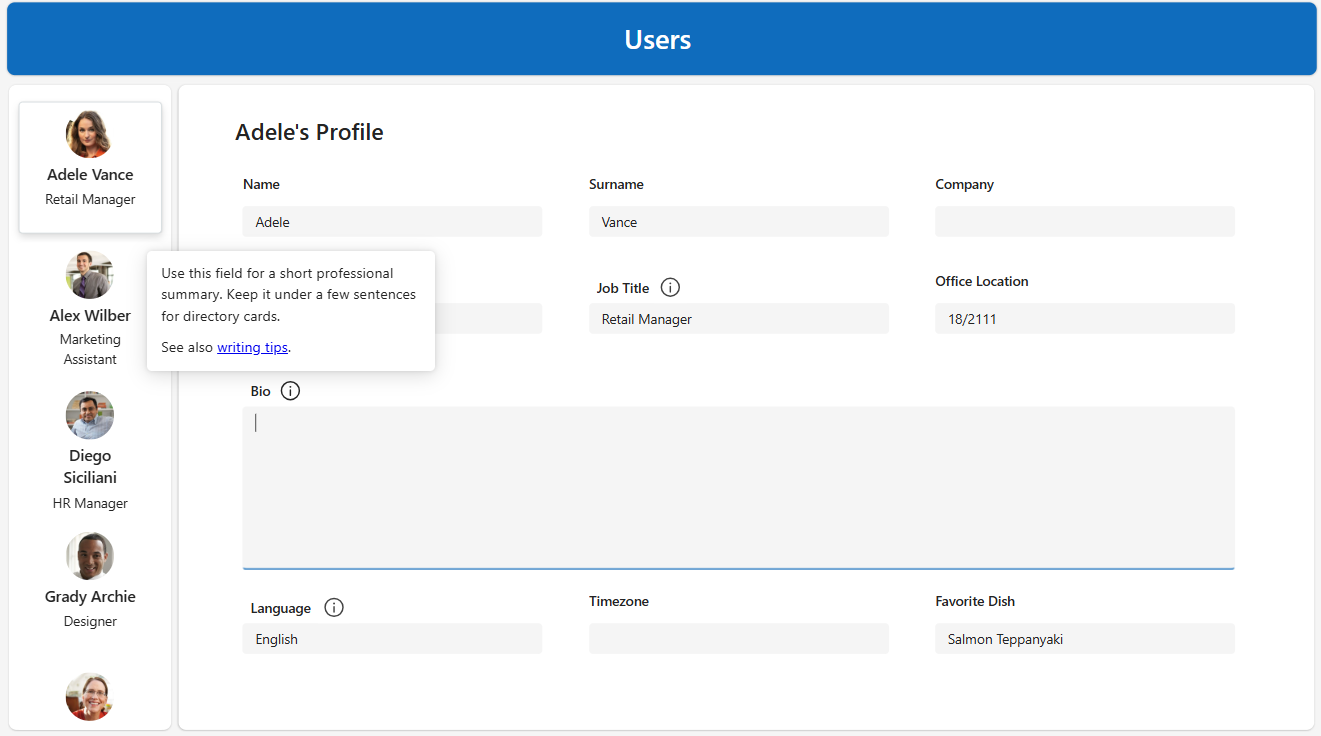The width and height of the screenshot is (1321, 736).
Task: Open the writing tips link in tooltip
Action: pyautogui.click(x=252, y=348)
